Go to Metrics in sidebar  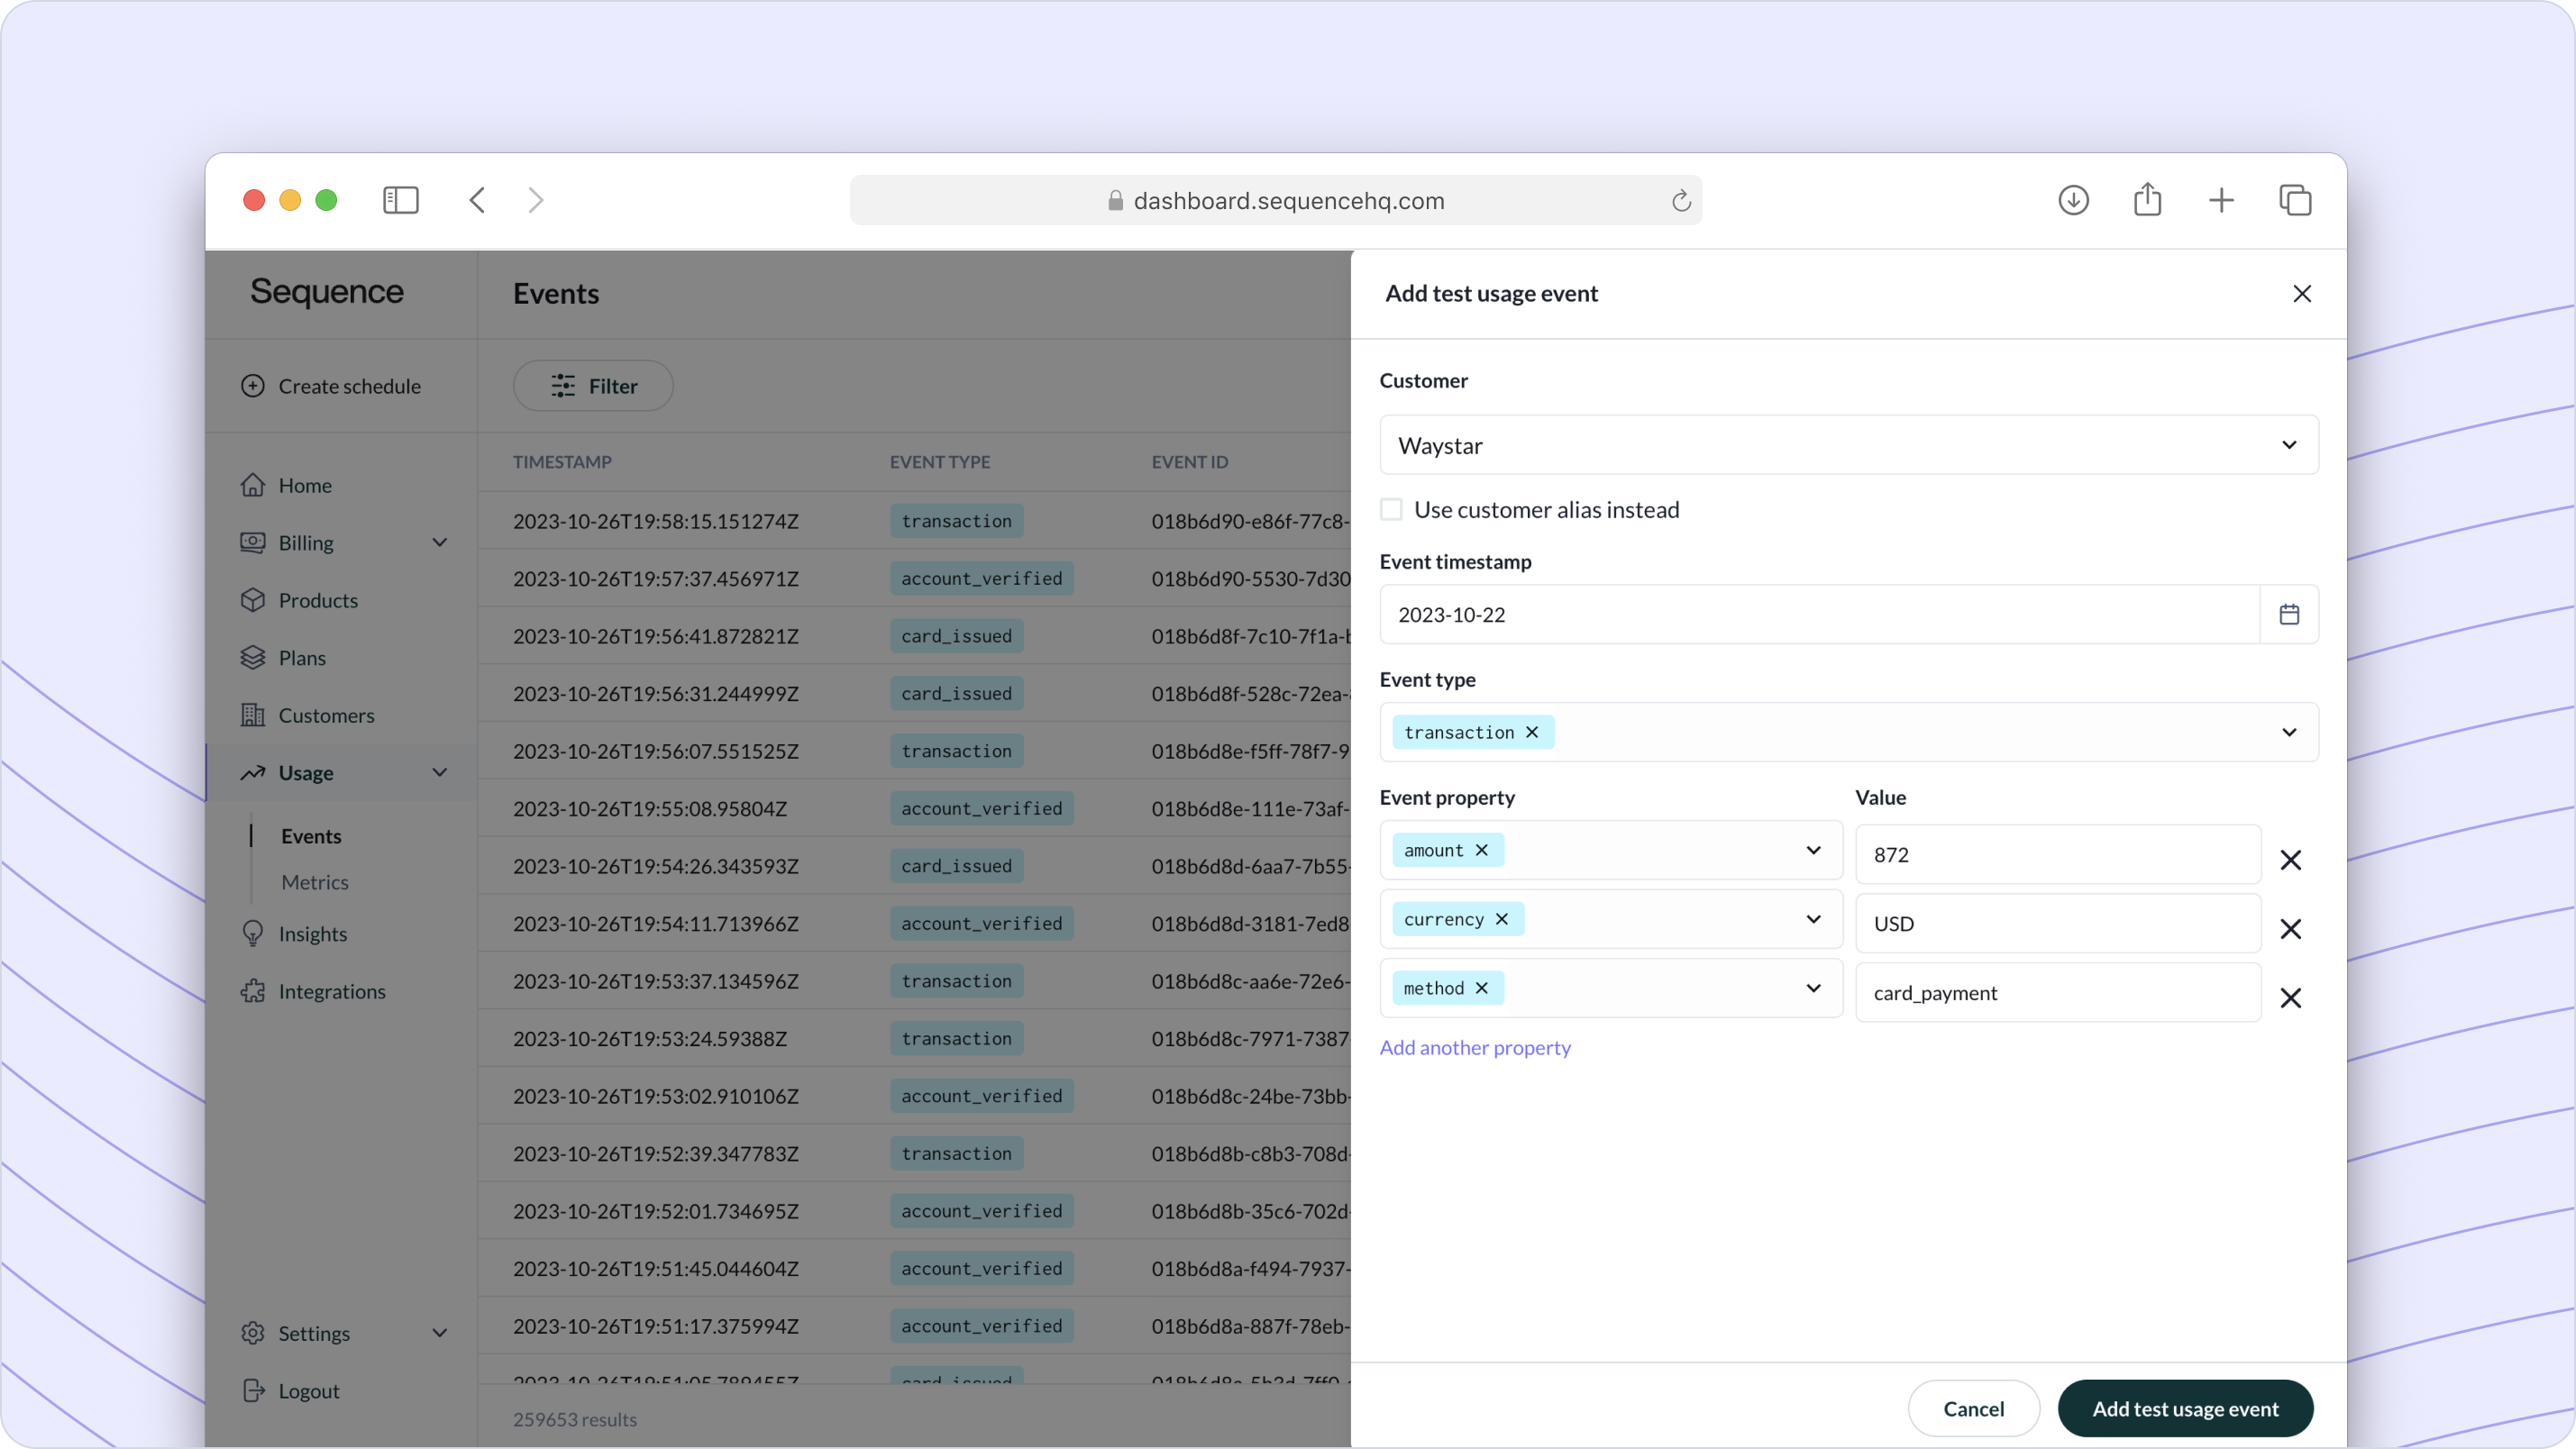click(x=314, y=882)
